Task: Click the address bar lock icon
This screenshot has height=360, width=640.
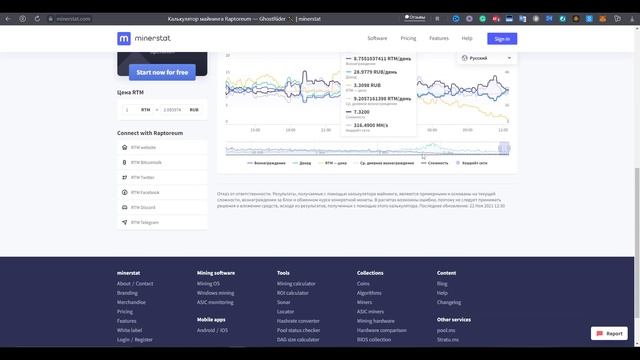Action: (x=51, y=19)
